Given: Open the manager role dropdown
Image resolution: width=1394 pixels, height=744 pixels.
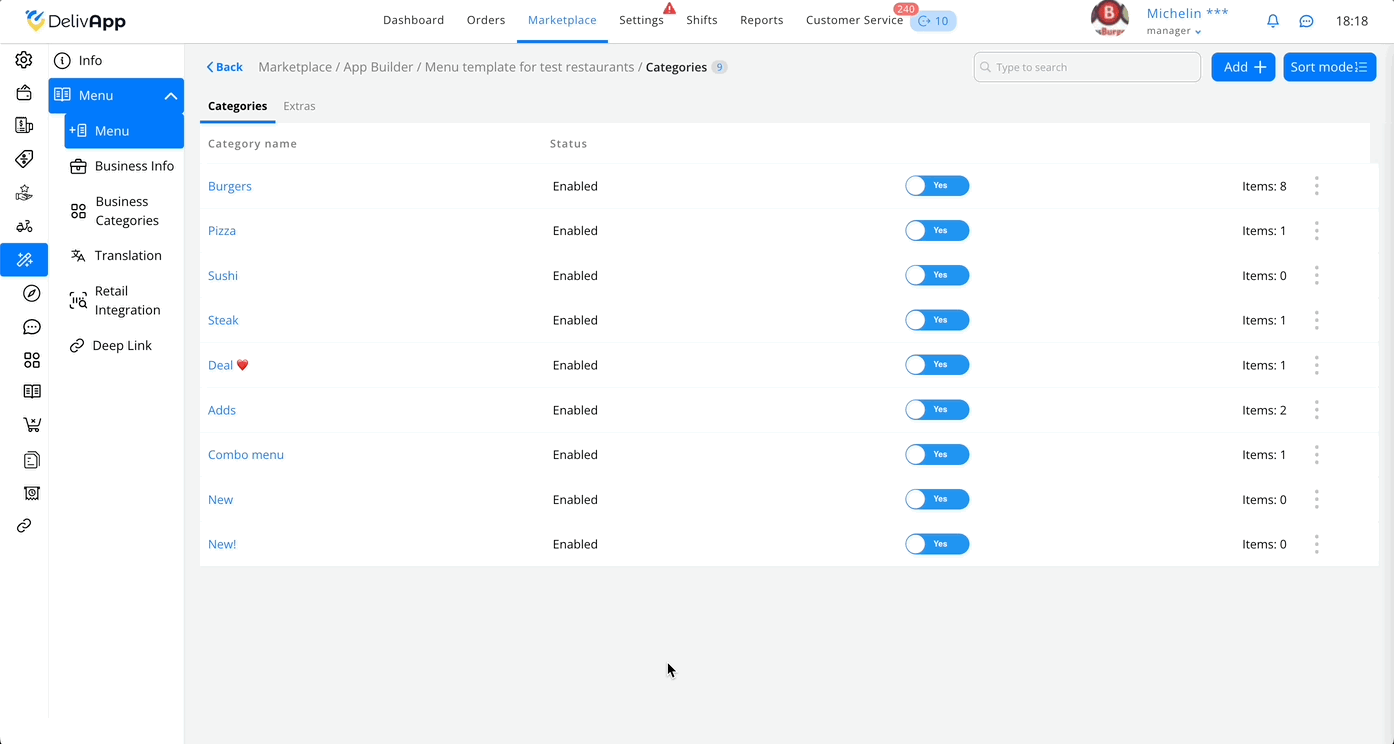Looking at the screenshot, I should point(1174,31).
